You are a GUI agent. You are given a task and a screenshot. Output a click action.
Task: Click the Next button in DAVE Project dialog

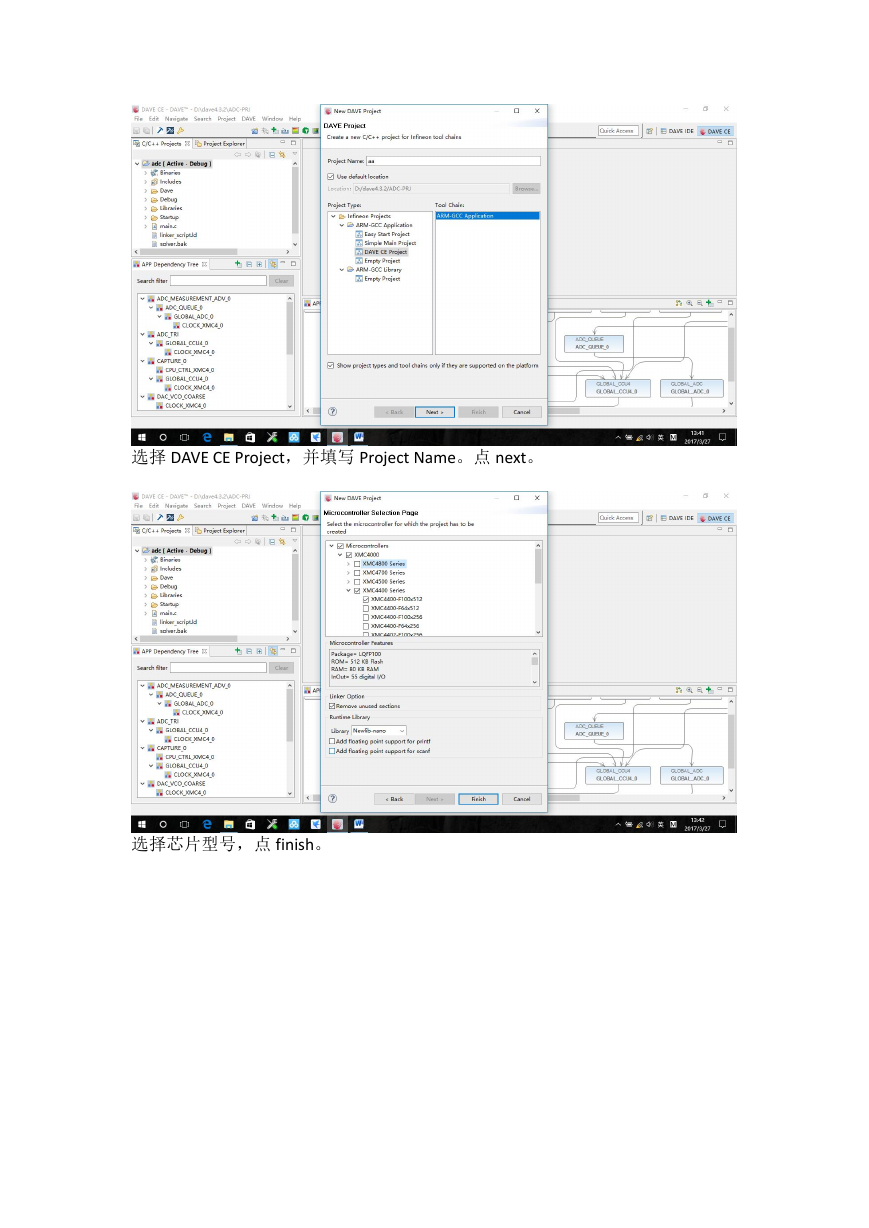pos(434,412)
